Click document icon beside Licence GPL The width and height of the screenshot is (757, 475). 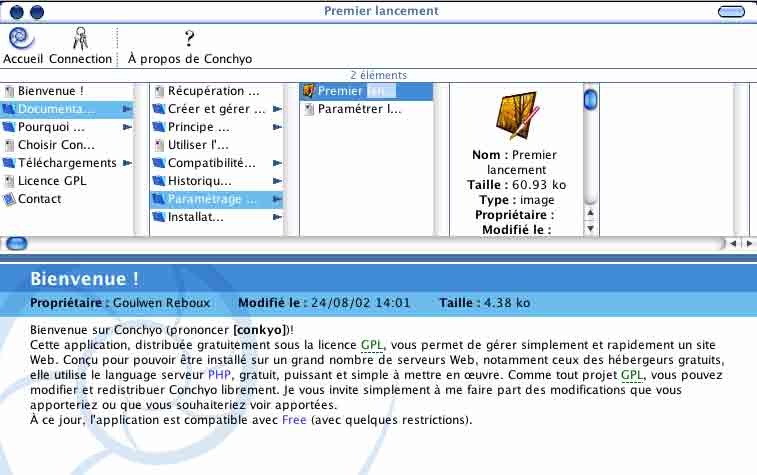click(9, 181)
